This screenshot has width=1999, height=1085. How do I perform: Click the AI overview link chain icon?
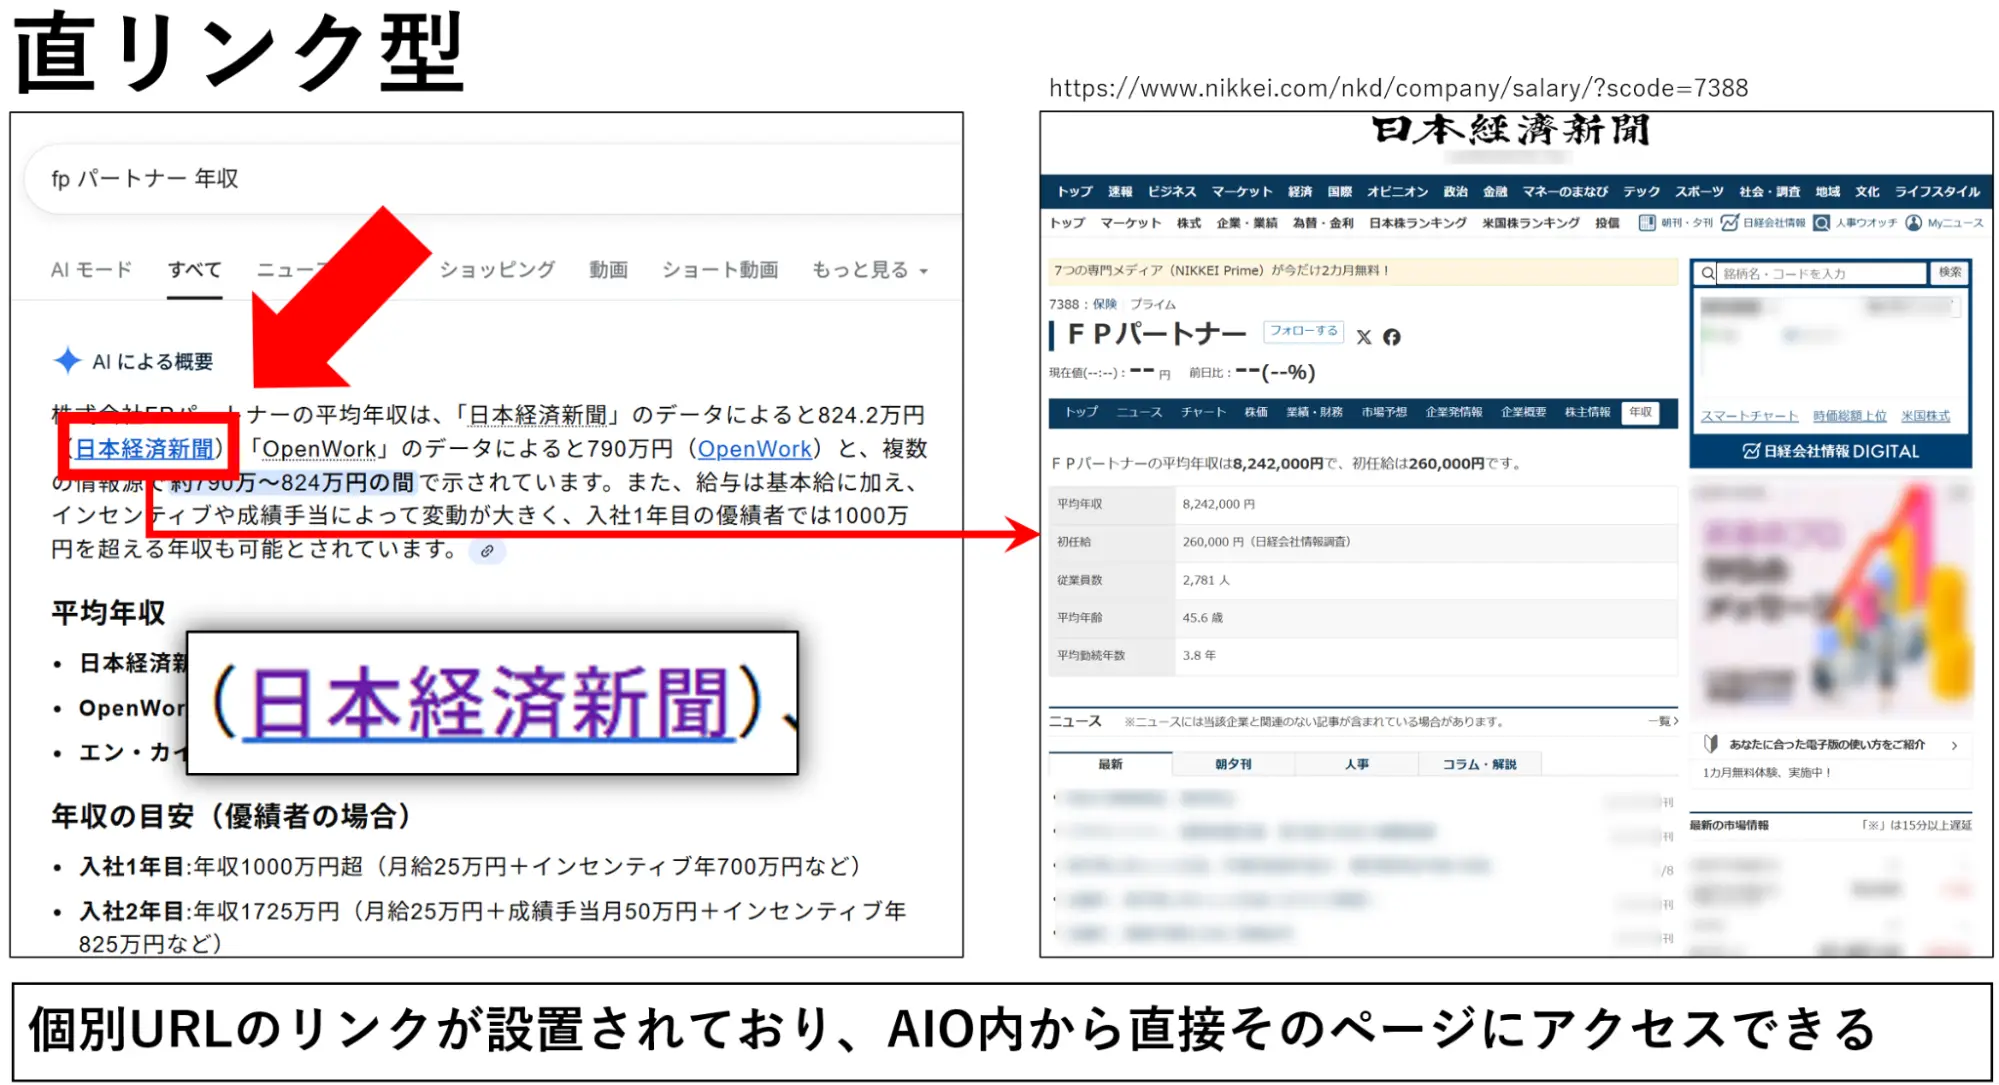point(487,551)
